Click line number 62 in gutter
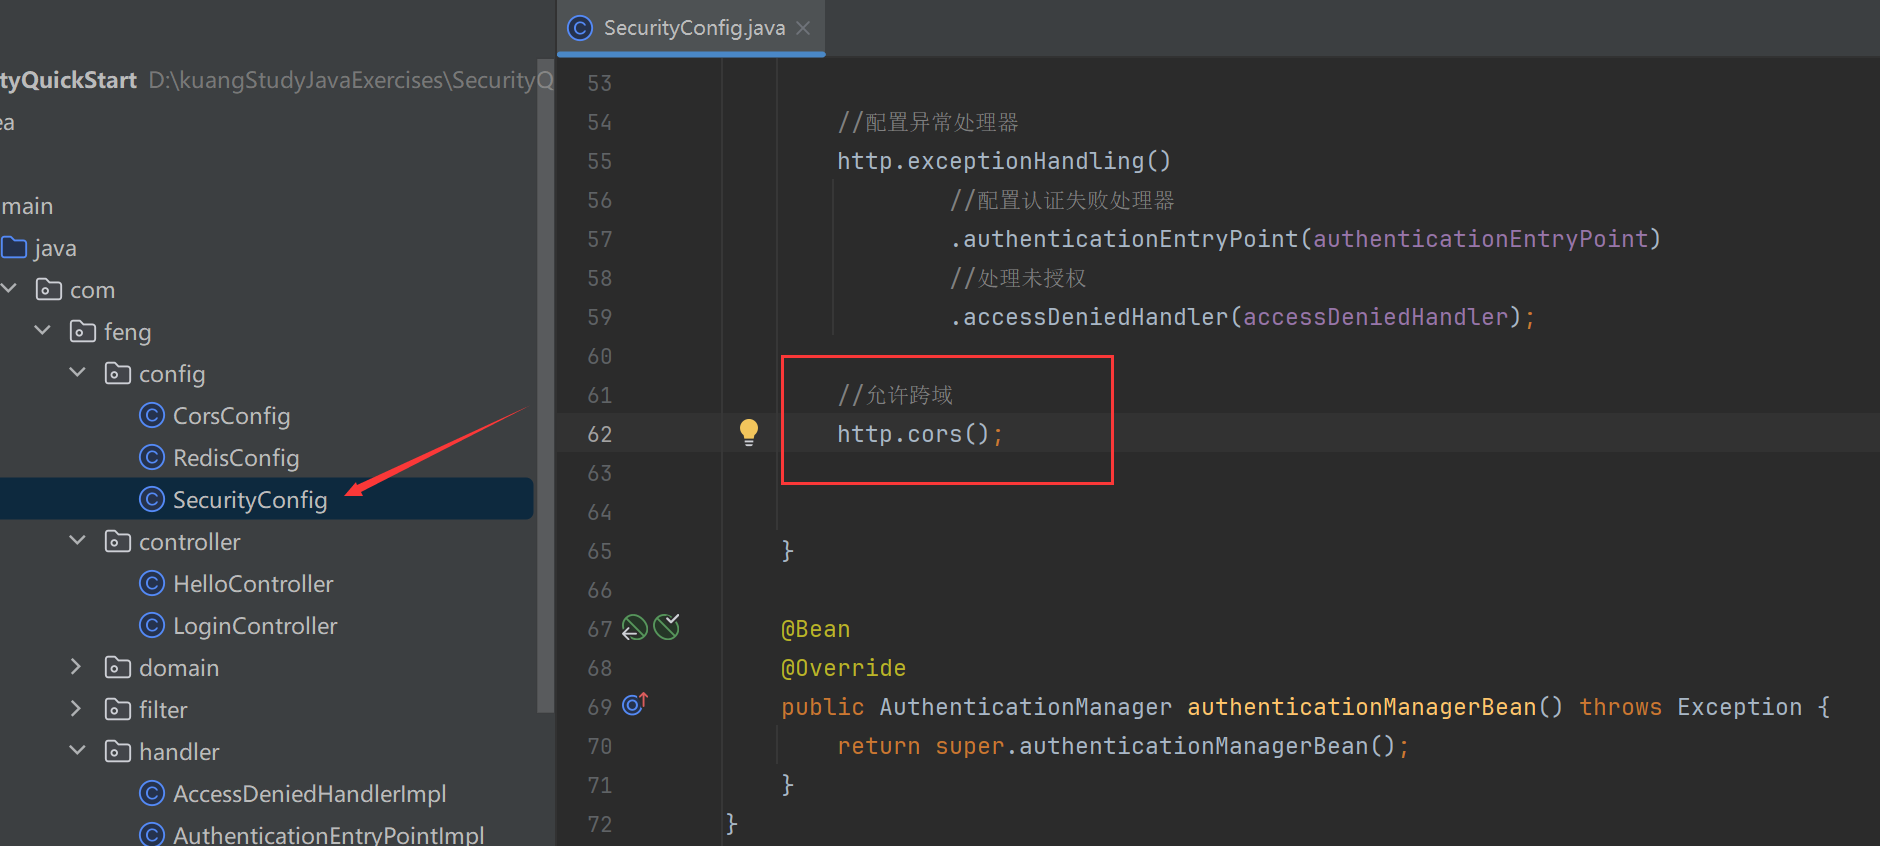 coord(600,434)
